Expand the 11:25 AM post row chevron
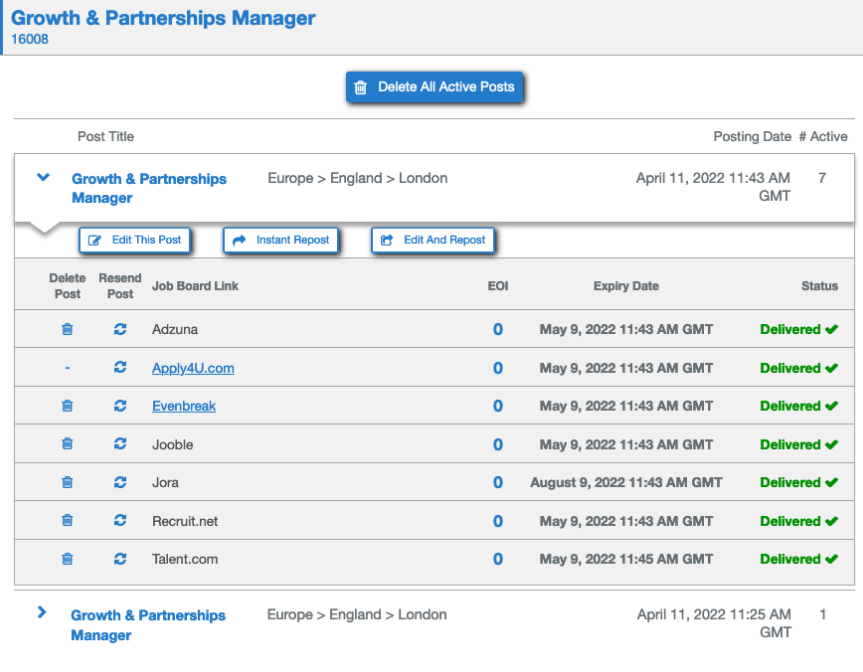Viewport: 863px width, 672px height. (42, 612)
